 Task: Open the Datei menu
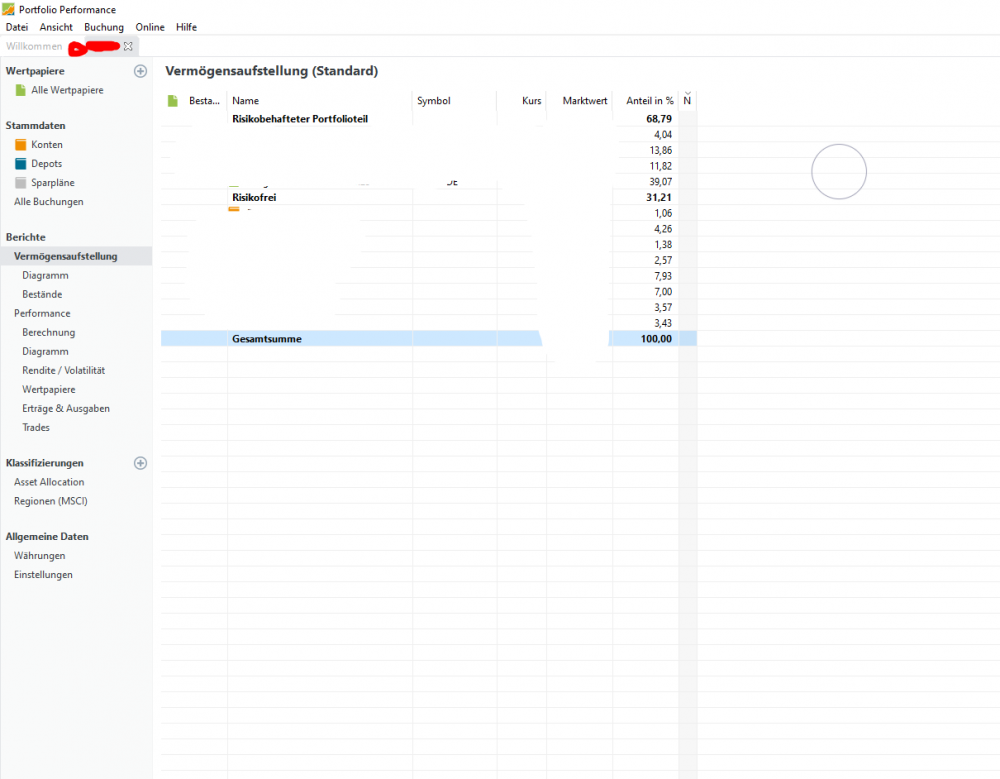pyautogui.click(x=17, y=27)
